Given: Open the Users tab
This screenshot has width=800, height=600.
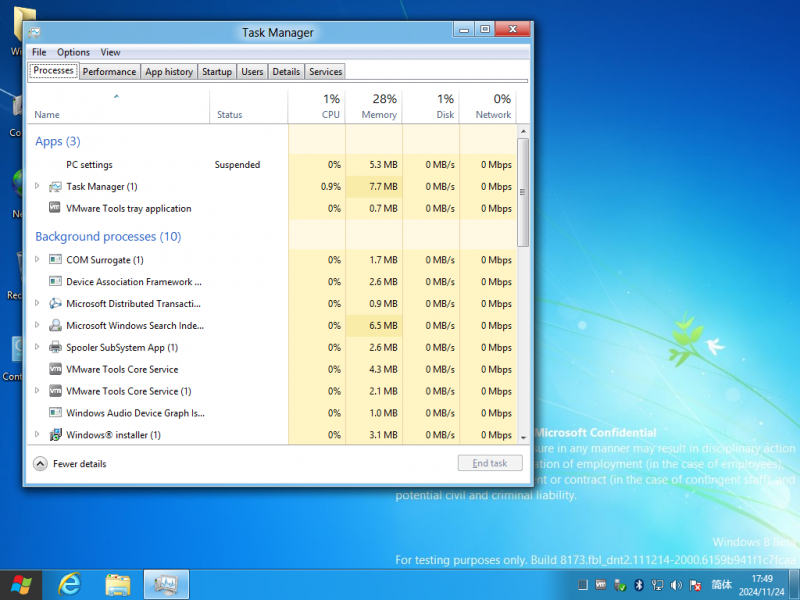Looking at the screenshot, I should pos(252,72).
